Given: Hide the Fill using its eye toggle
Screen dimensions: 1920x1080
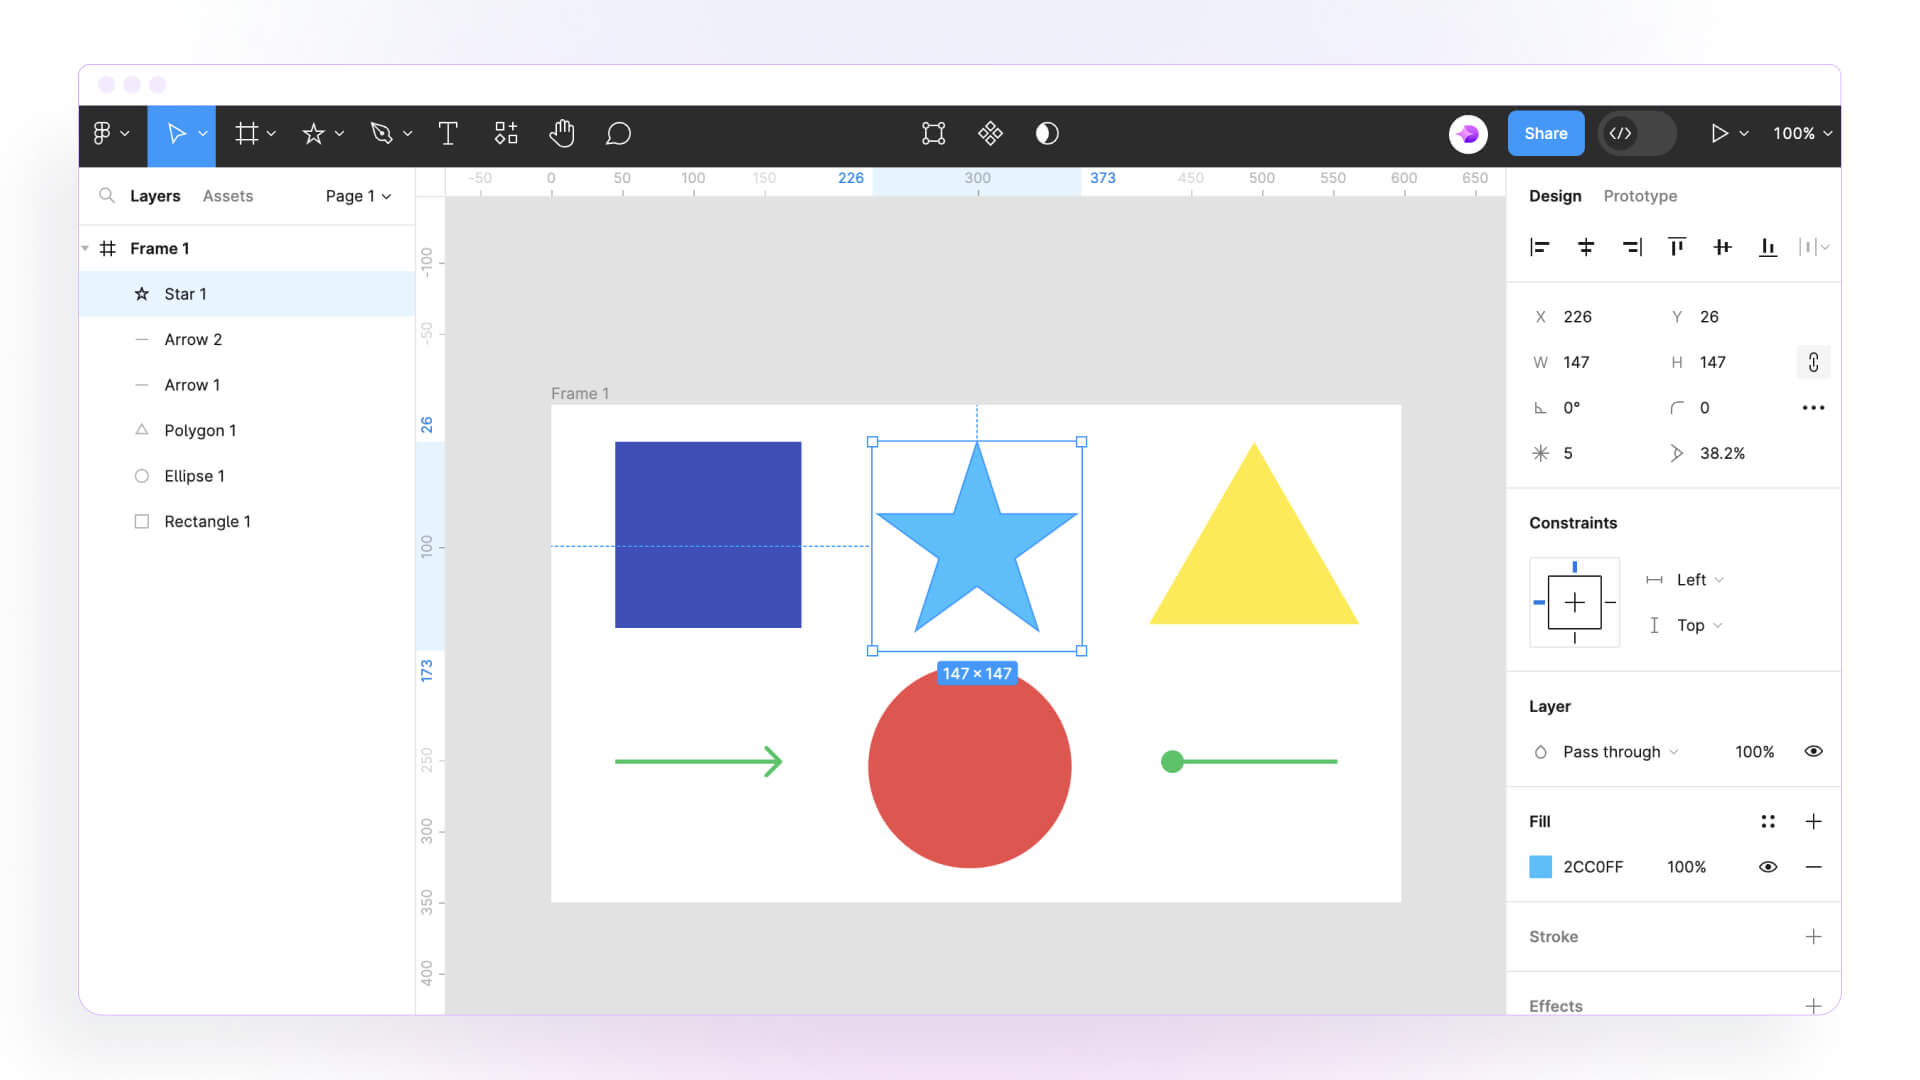Looking at the screenshot, I should coord(1768,867).
